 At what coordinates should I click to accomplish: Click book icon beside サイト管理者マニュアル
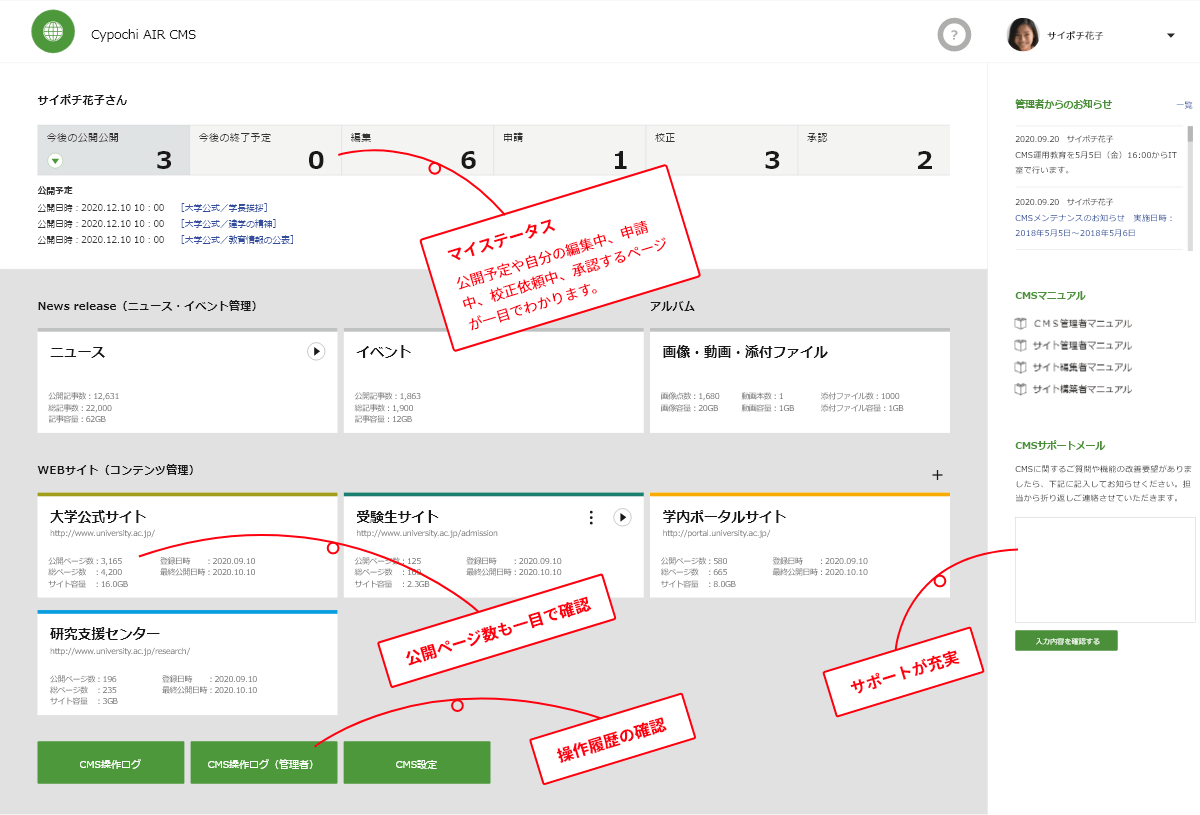click(1021, 346)
